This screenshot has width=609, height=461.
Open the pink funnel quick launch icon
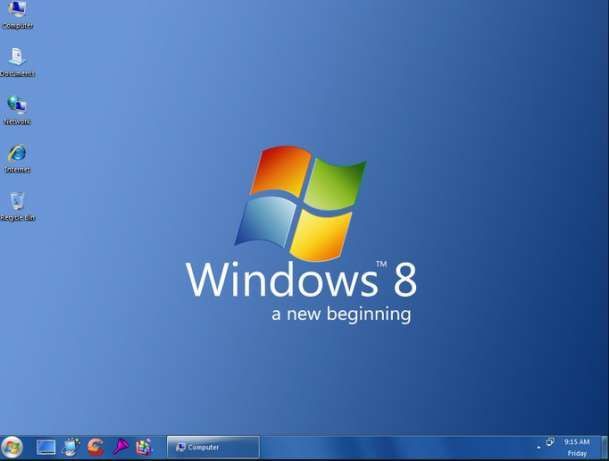120,447
